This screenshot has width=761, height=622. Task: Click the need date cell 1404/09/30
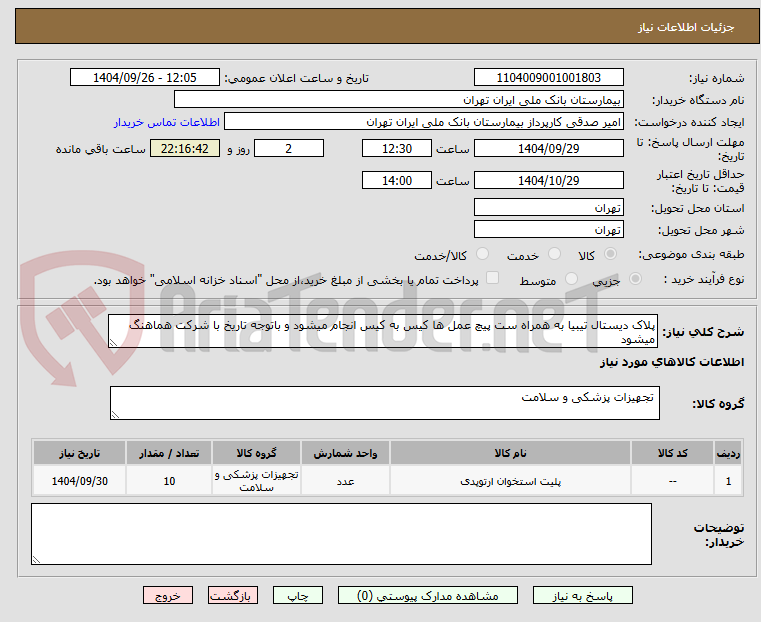pos(80,481)
